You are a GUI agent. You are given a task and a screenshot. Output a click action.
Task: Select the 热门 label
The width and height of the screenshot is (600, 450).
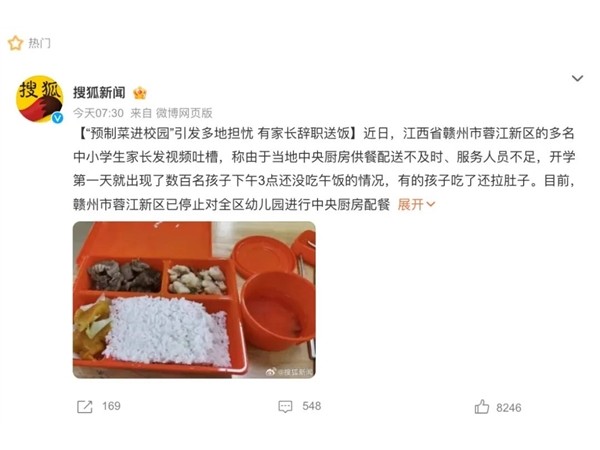[x=39, y=43]
